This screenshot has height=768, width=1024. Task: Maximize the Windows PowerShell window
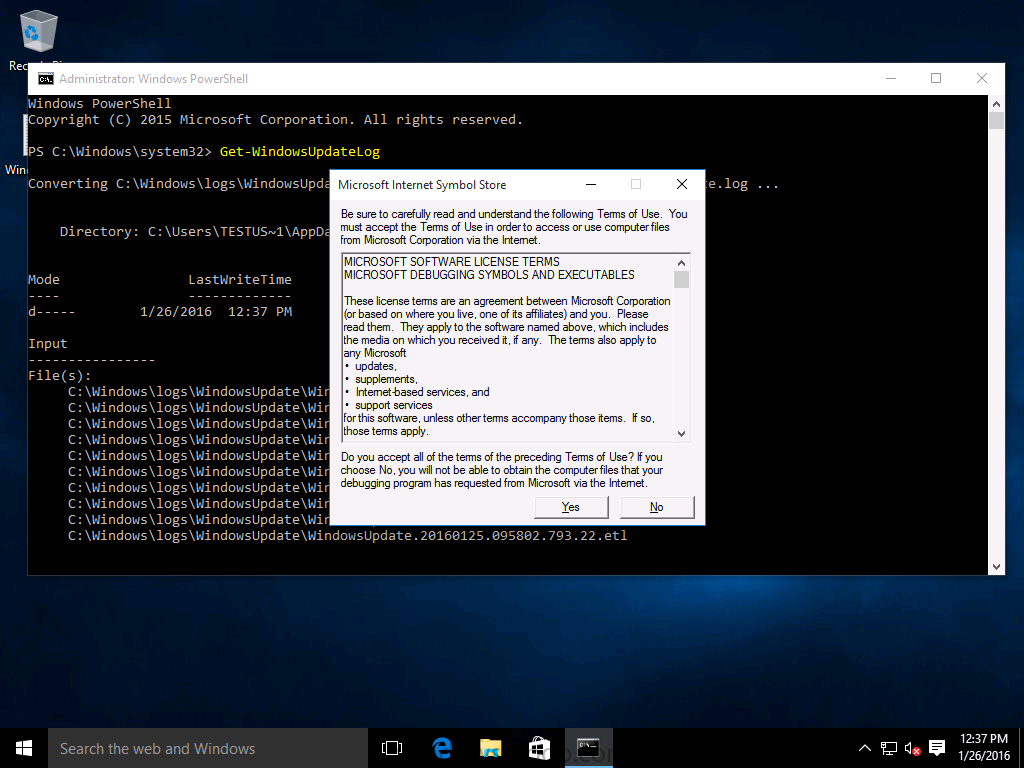(x=936, y=78)
